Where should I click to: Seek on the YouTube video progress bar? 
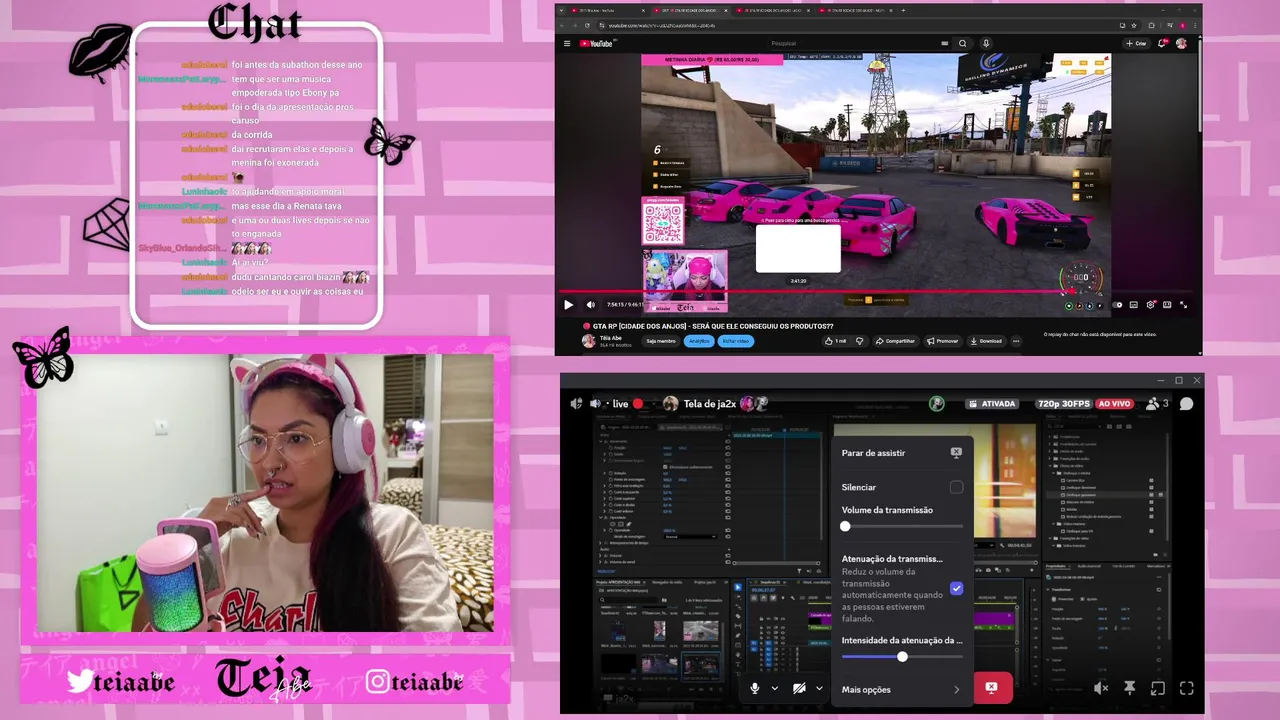[878, 292]
